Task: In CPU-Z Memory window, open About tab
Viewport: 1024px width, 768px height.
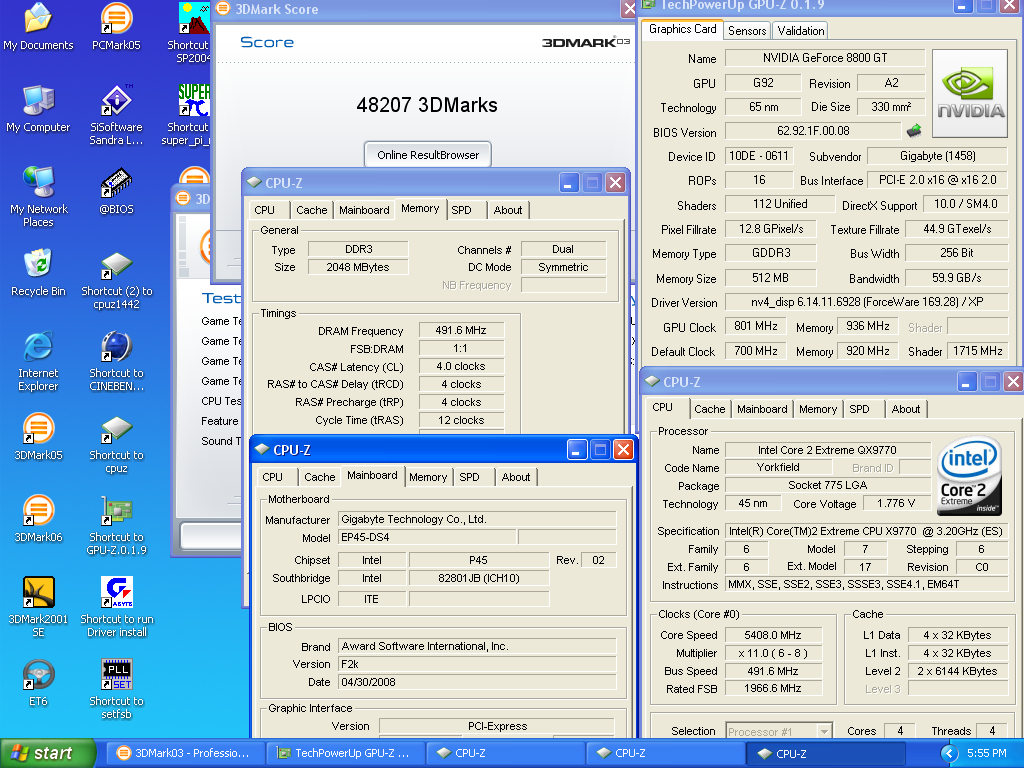Action: 507,210
